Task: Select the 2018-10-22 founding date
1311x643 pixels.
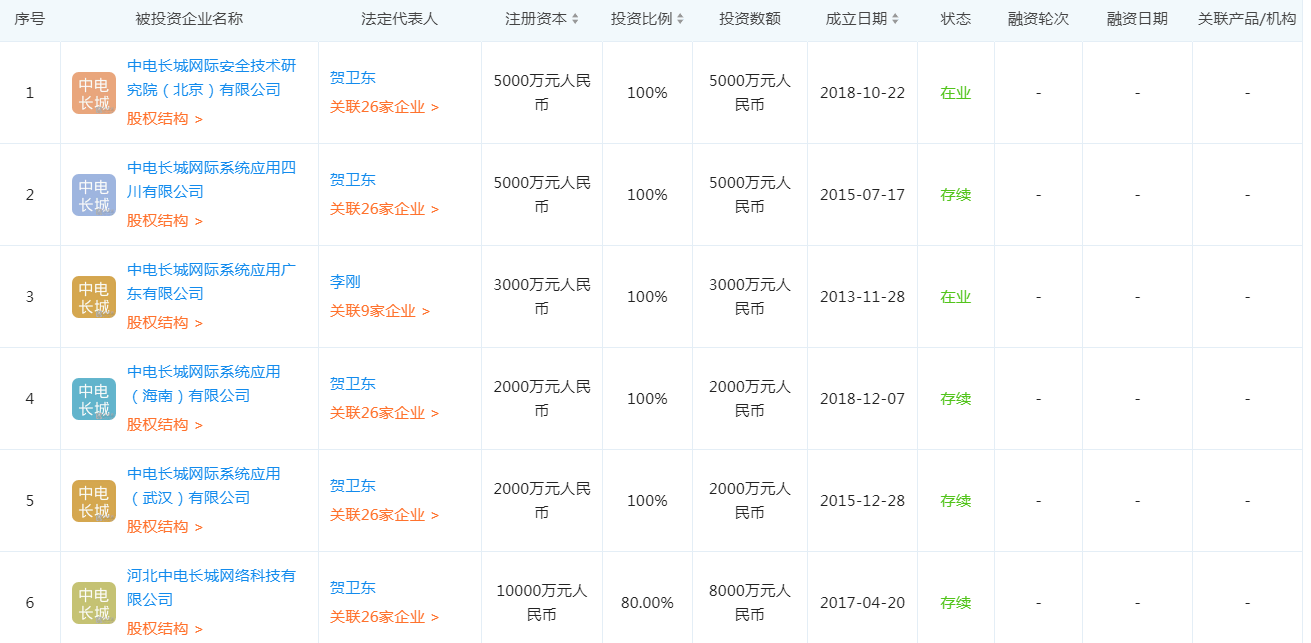Action: click(862, 93)
